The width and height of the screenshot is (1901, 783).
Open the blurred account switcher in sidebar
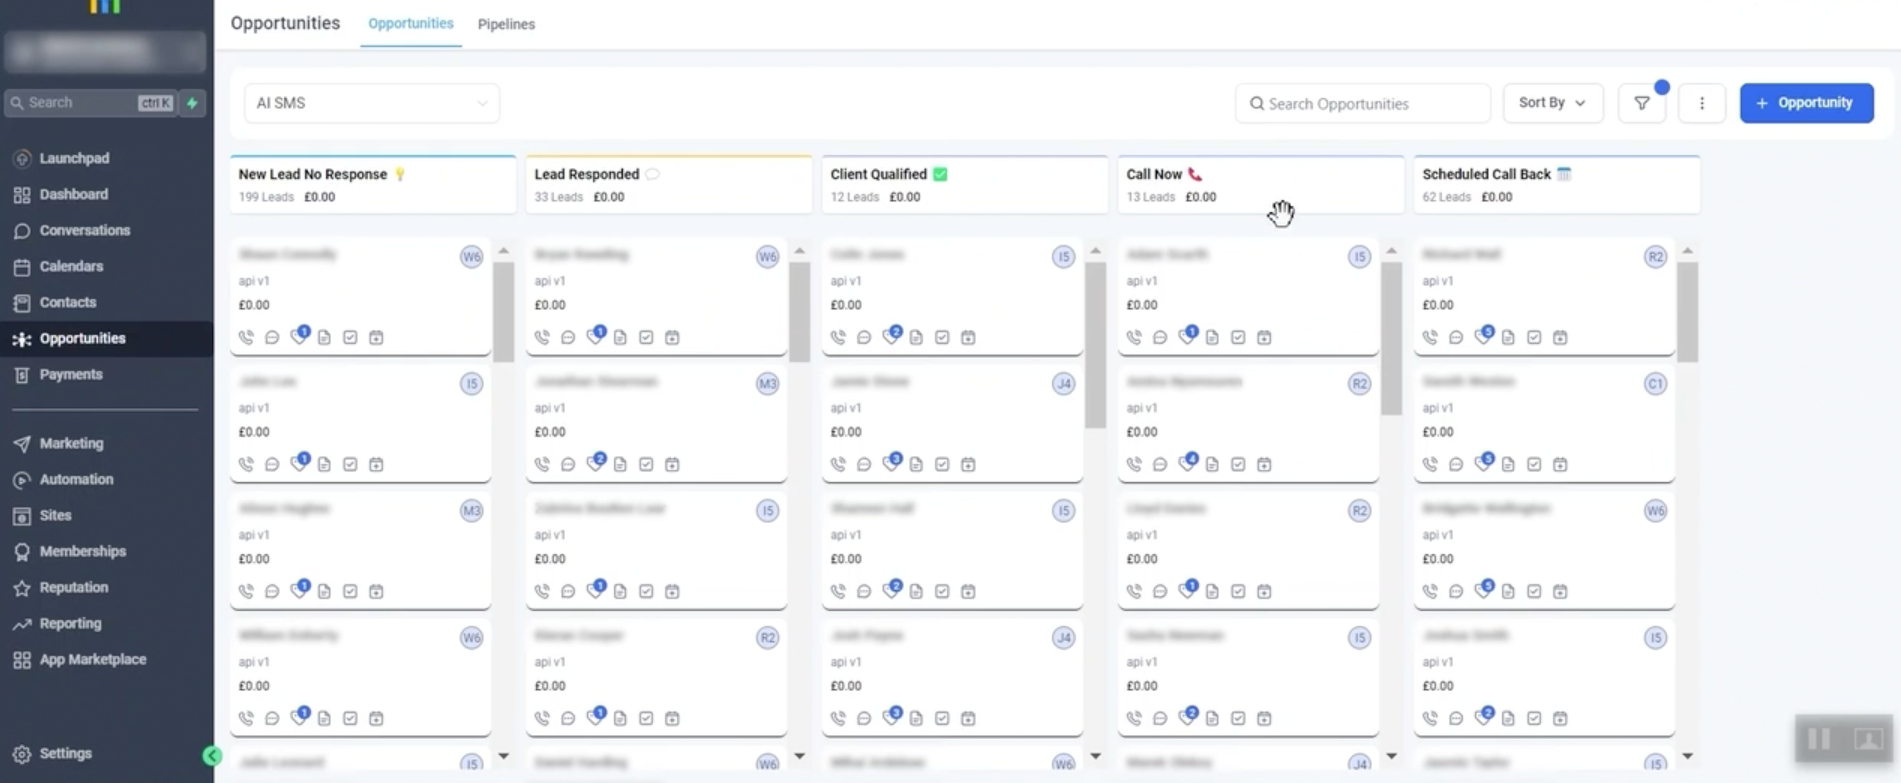click(x=105, y=50)
